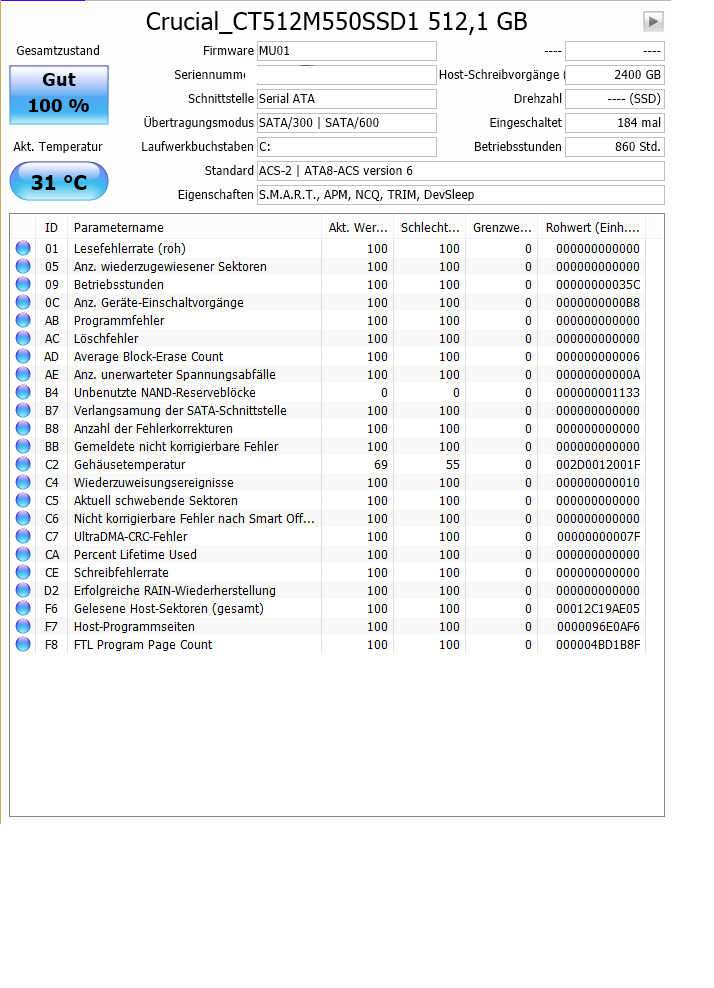
Task: Sort by Akt. Wer... column header
Action: 357,227
